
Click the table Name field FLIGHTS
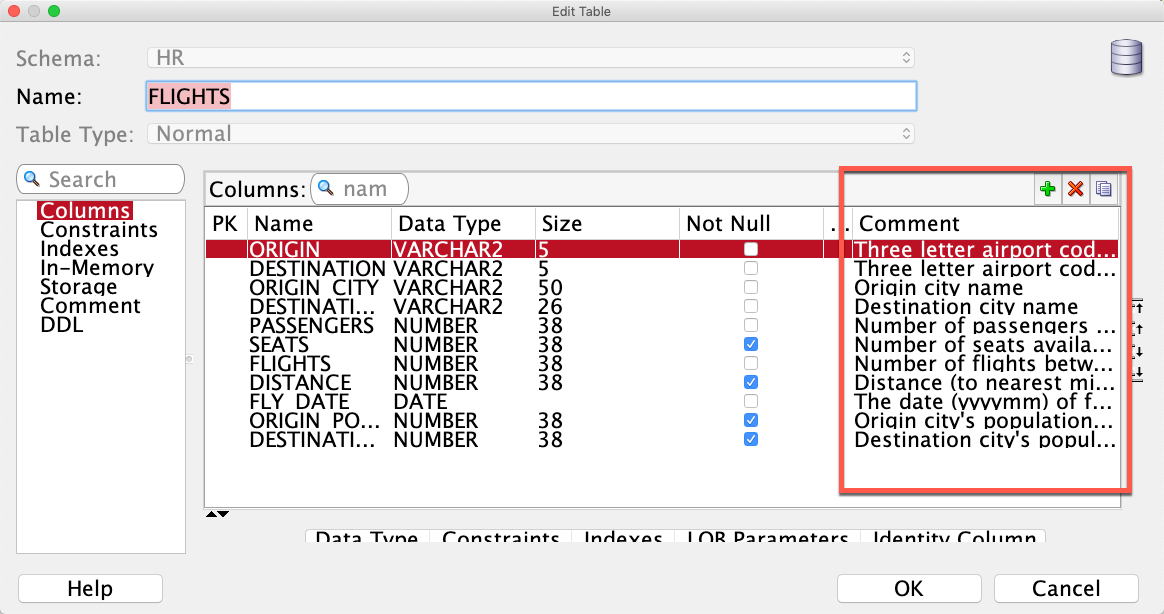tap(531, 97)
